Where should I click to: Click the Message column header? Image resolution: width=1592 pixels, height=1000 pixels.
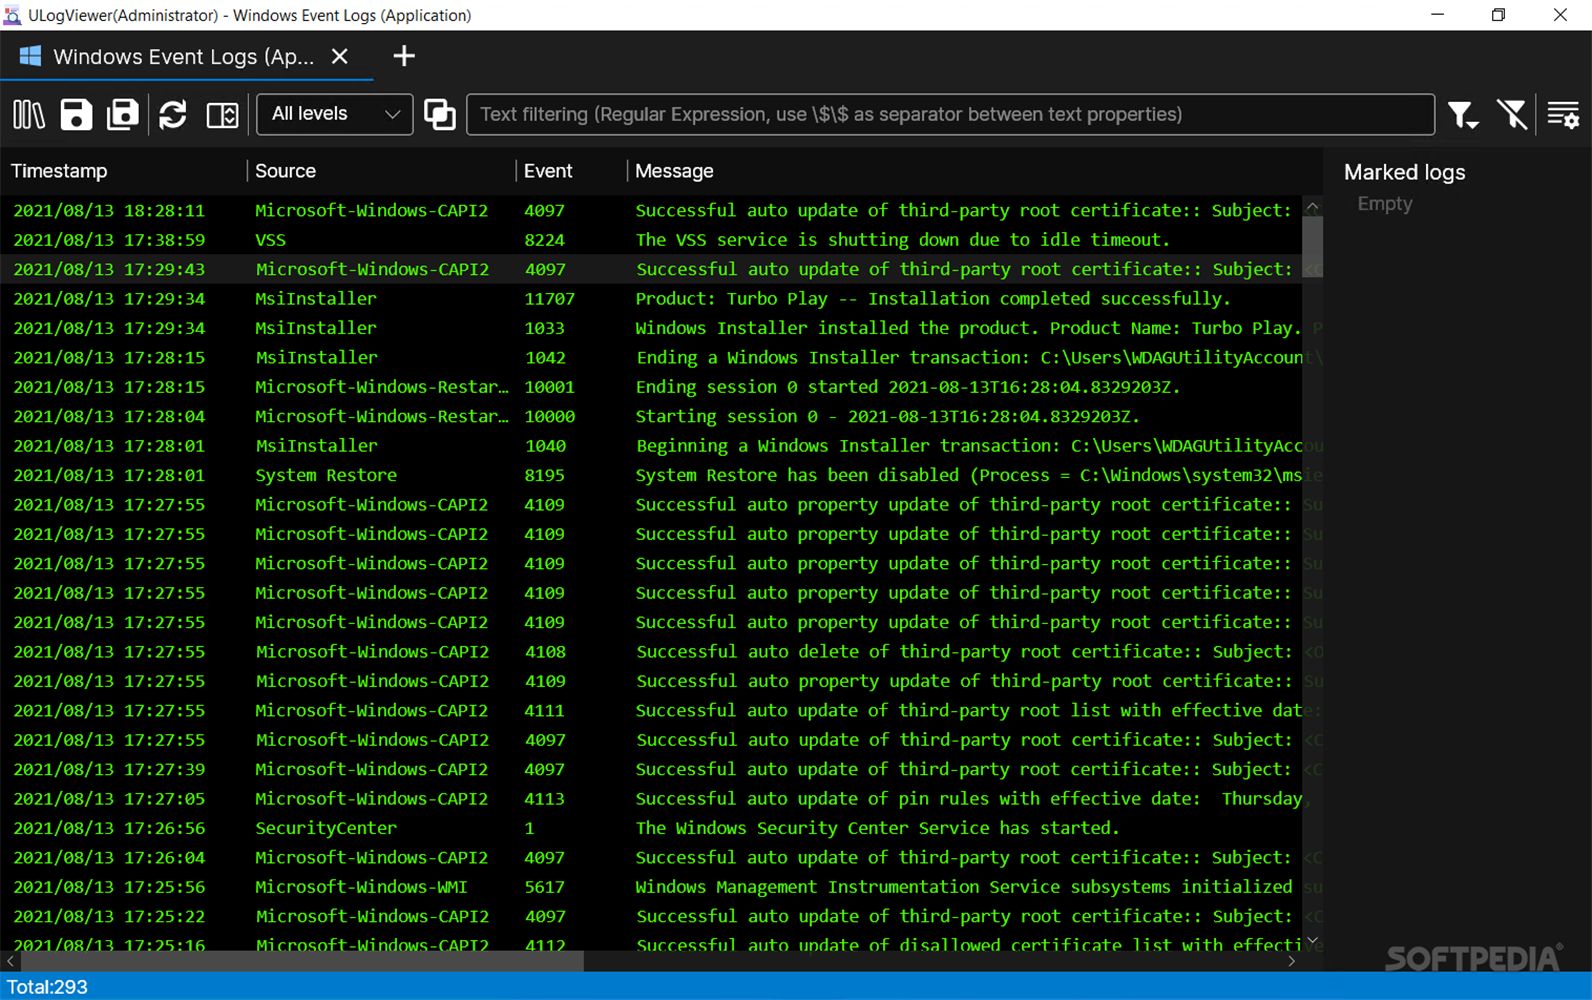(674, 171)
